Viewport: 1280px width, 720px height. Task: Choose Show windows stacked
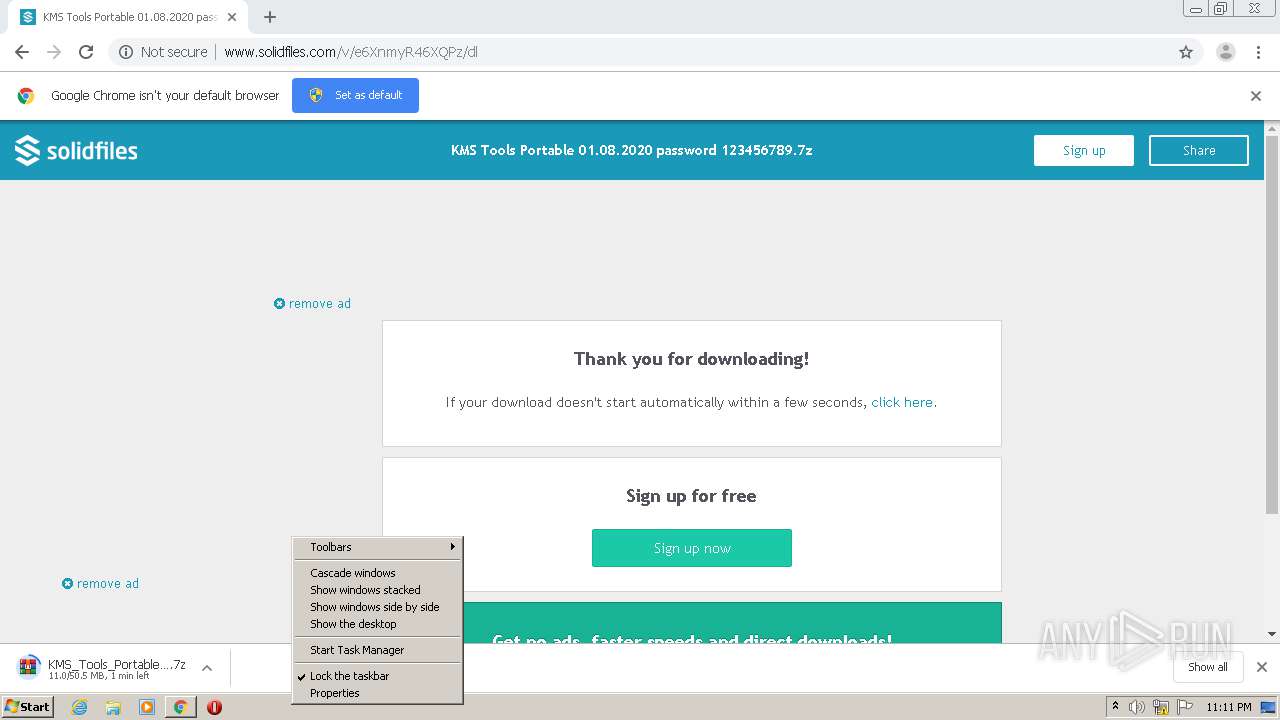pyautogui.click(x=378, y=590)
